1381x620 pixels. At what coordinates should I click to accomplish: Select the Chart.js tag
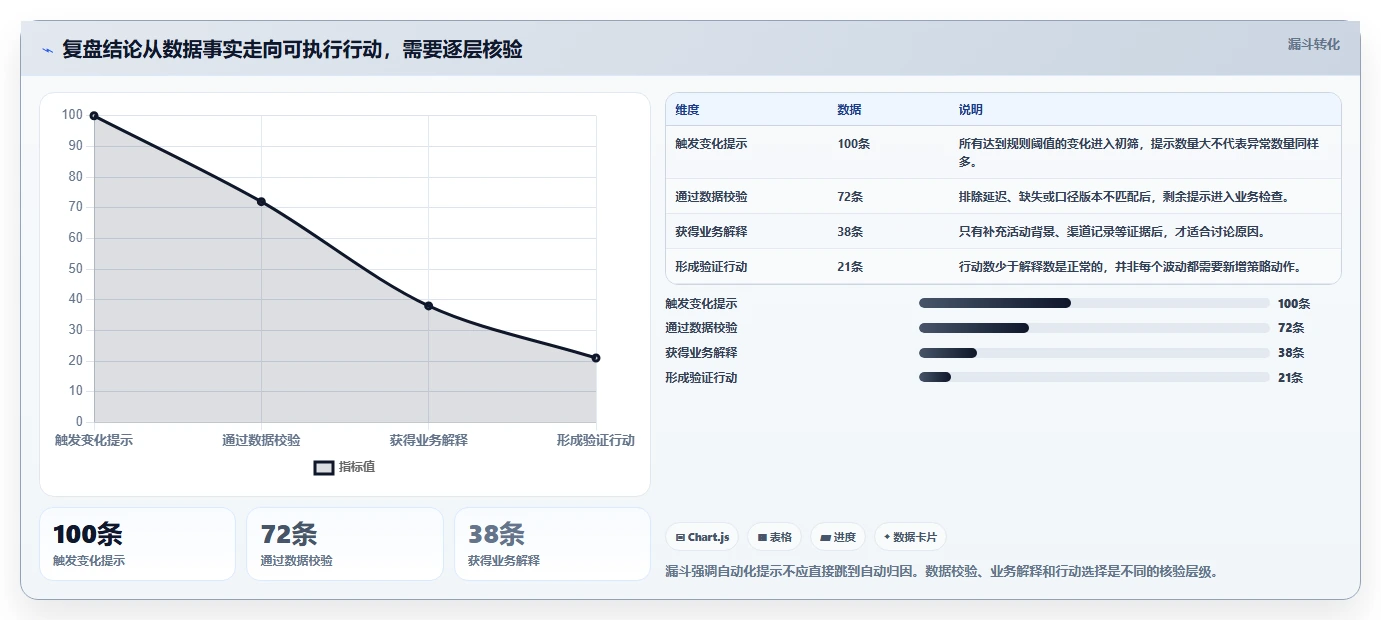701,537
